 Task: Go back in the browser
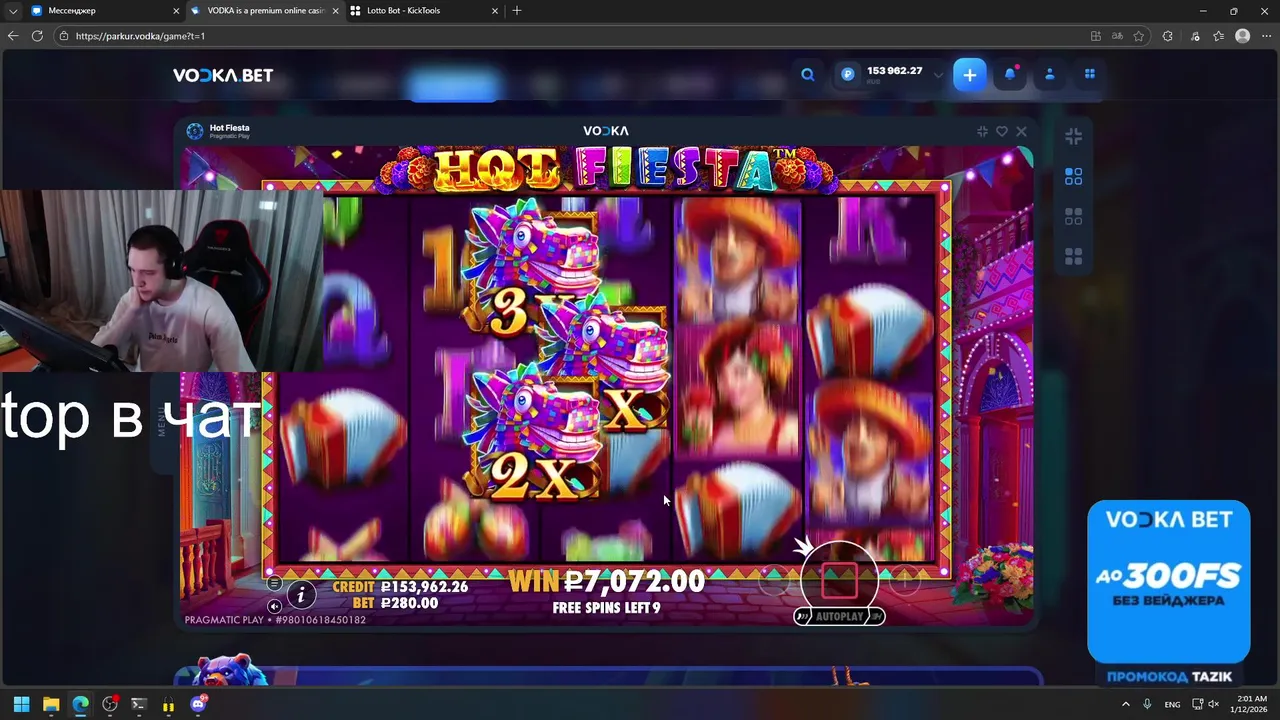pos(13,36)
